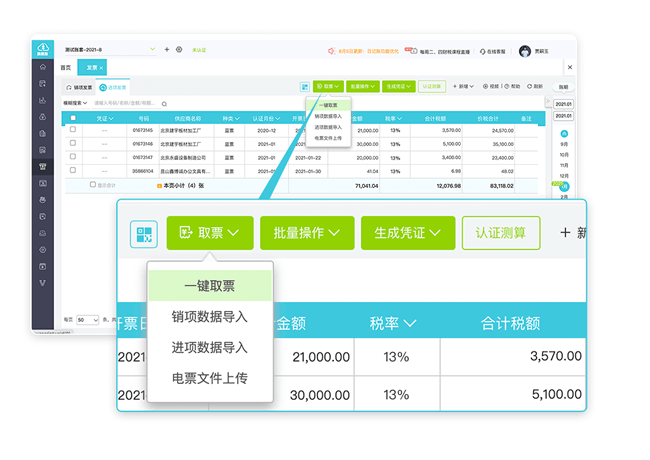Select the highlighted invoice icon in sidebar
This screenshot has height=460, width=650.
pyautogui.click(x=43, y=167)
